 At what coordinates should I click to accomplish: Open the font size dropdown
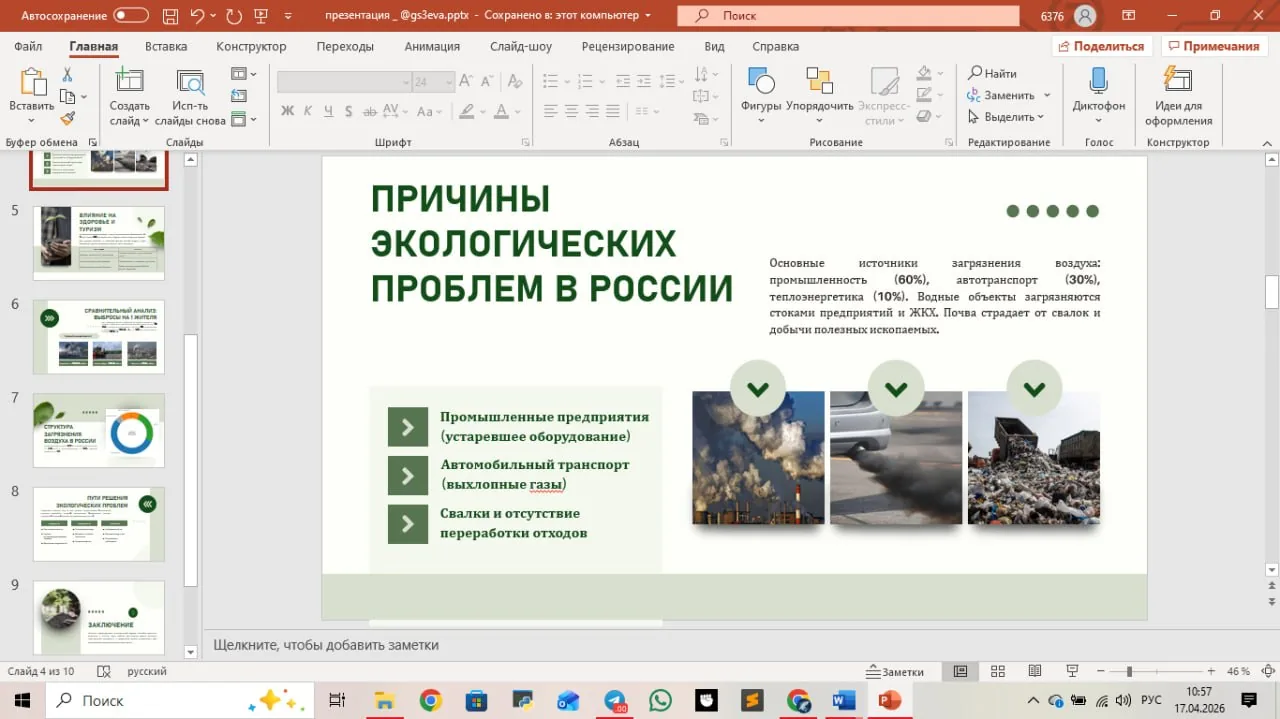[448, 82]
